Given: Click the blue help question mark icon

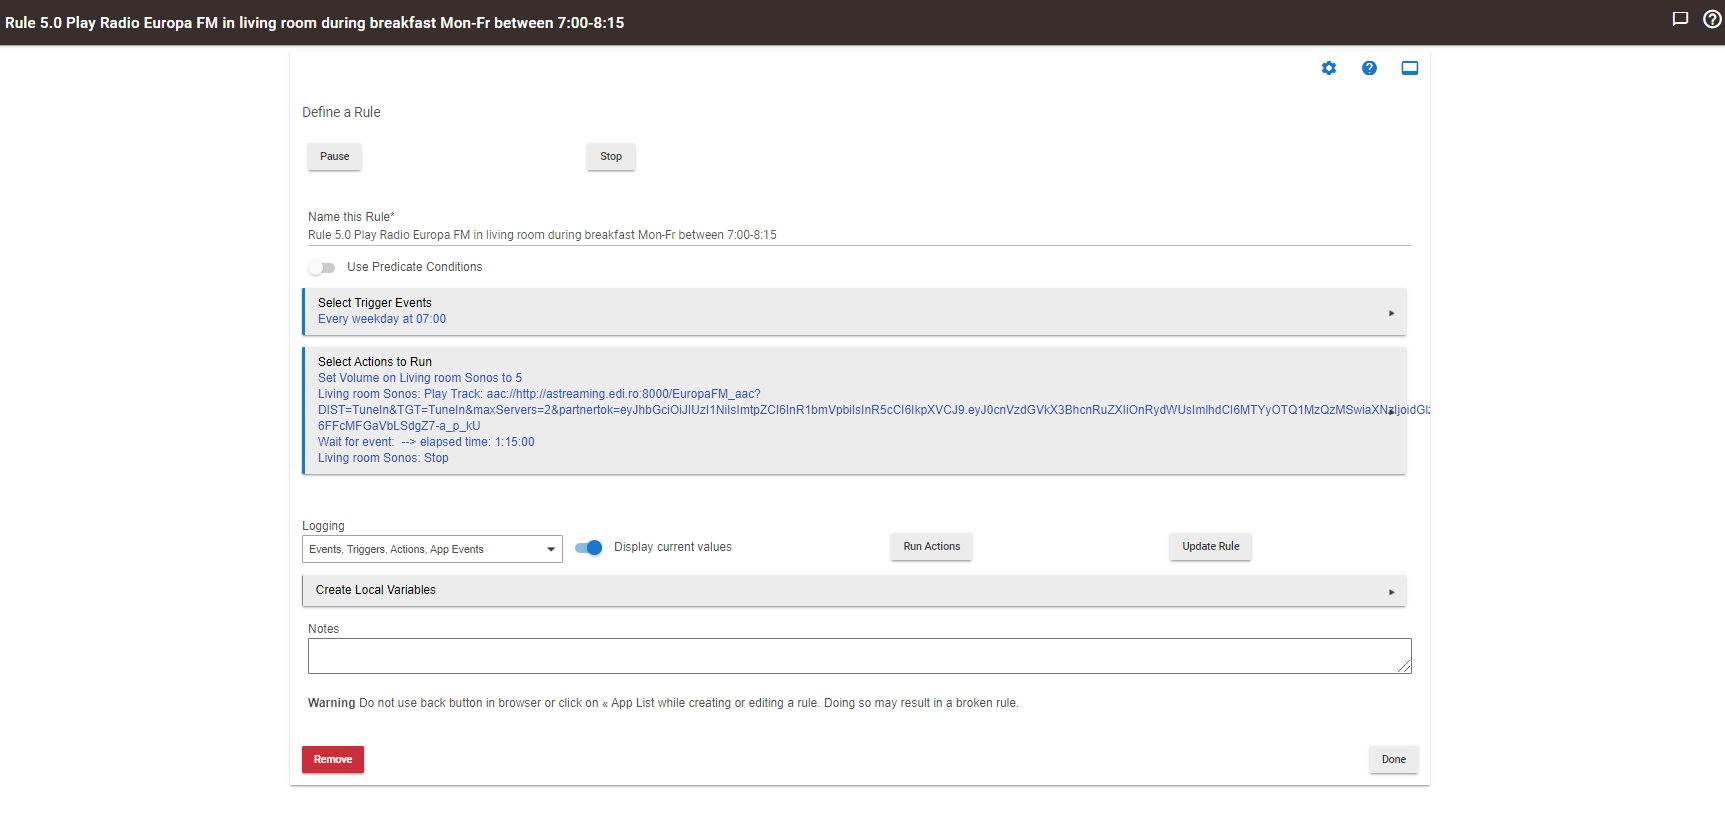Looking at the screenshot, I should pyautogui.click(x=1369, y=68).
